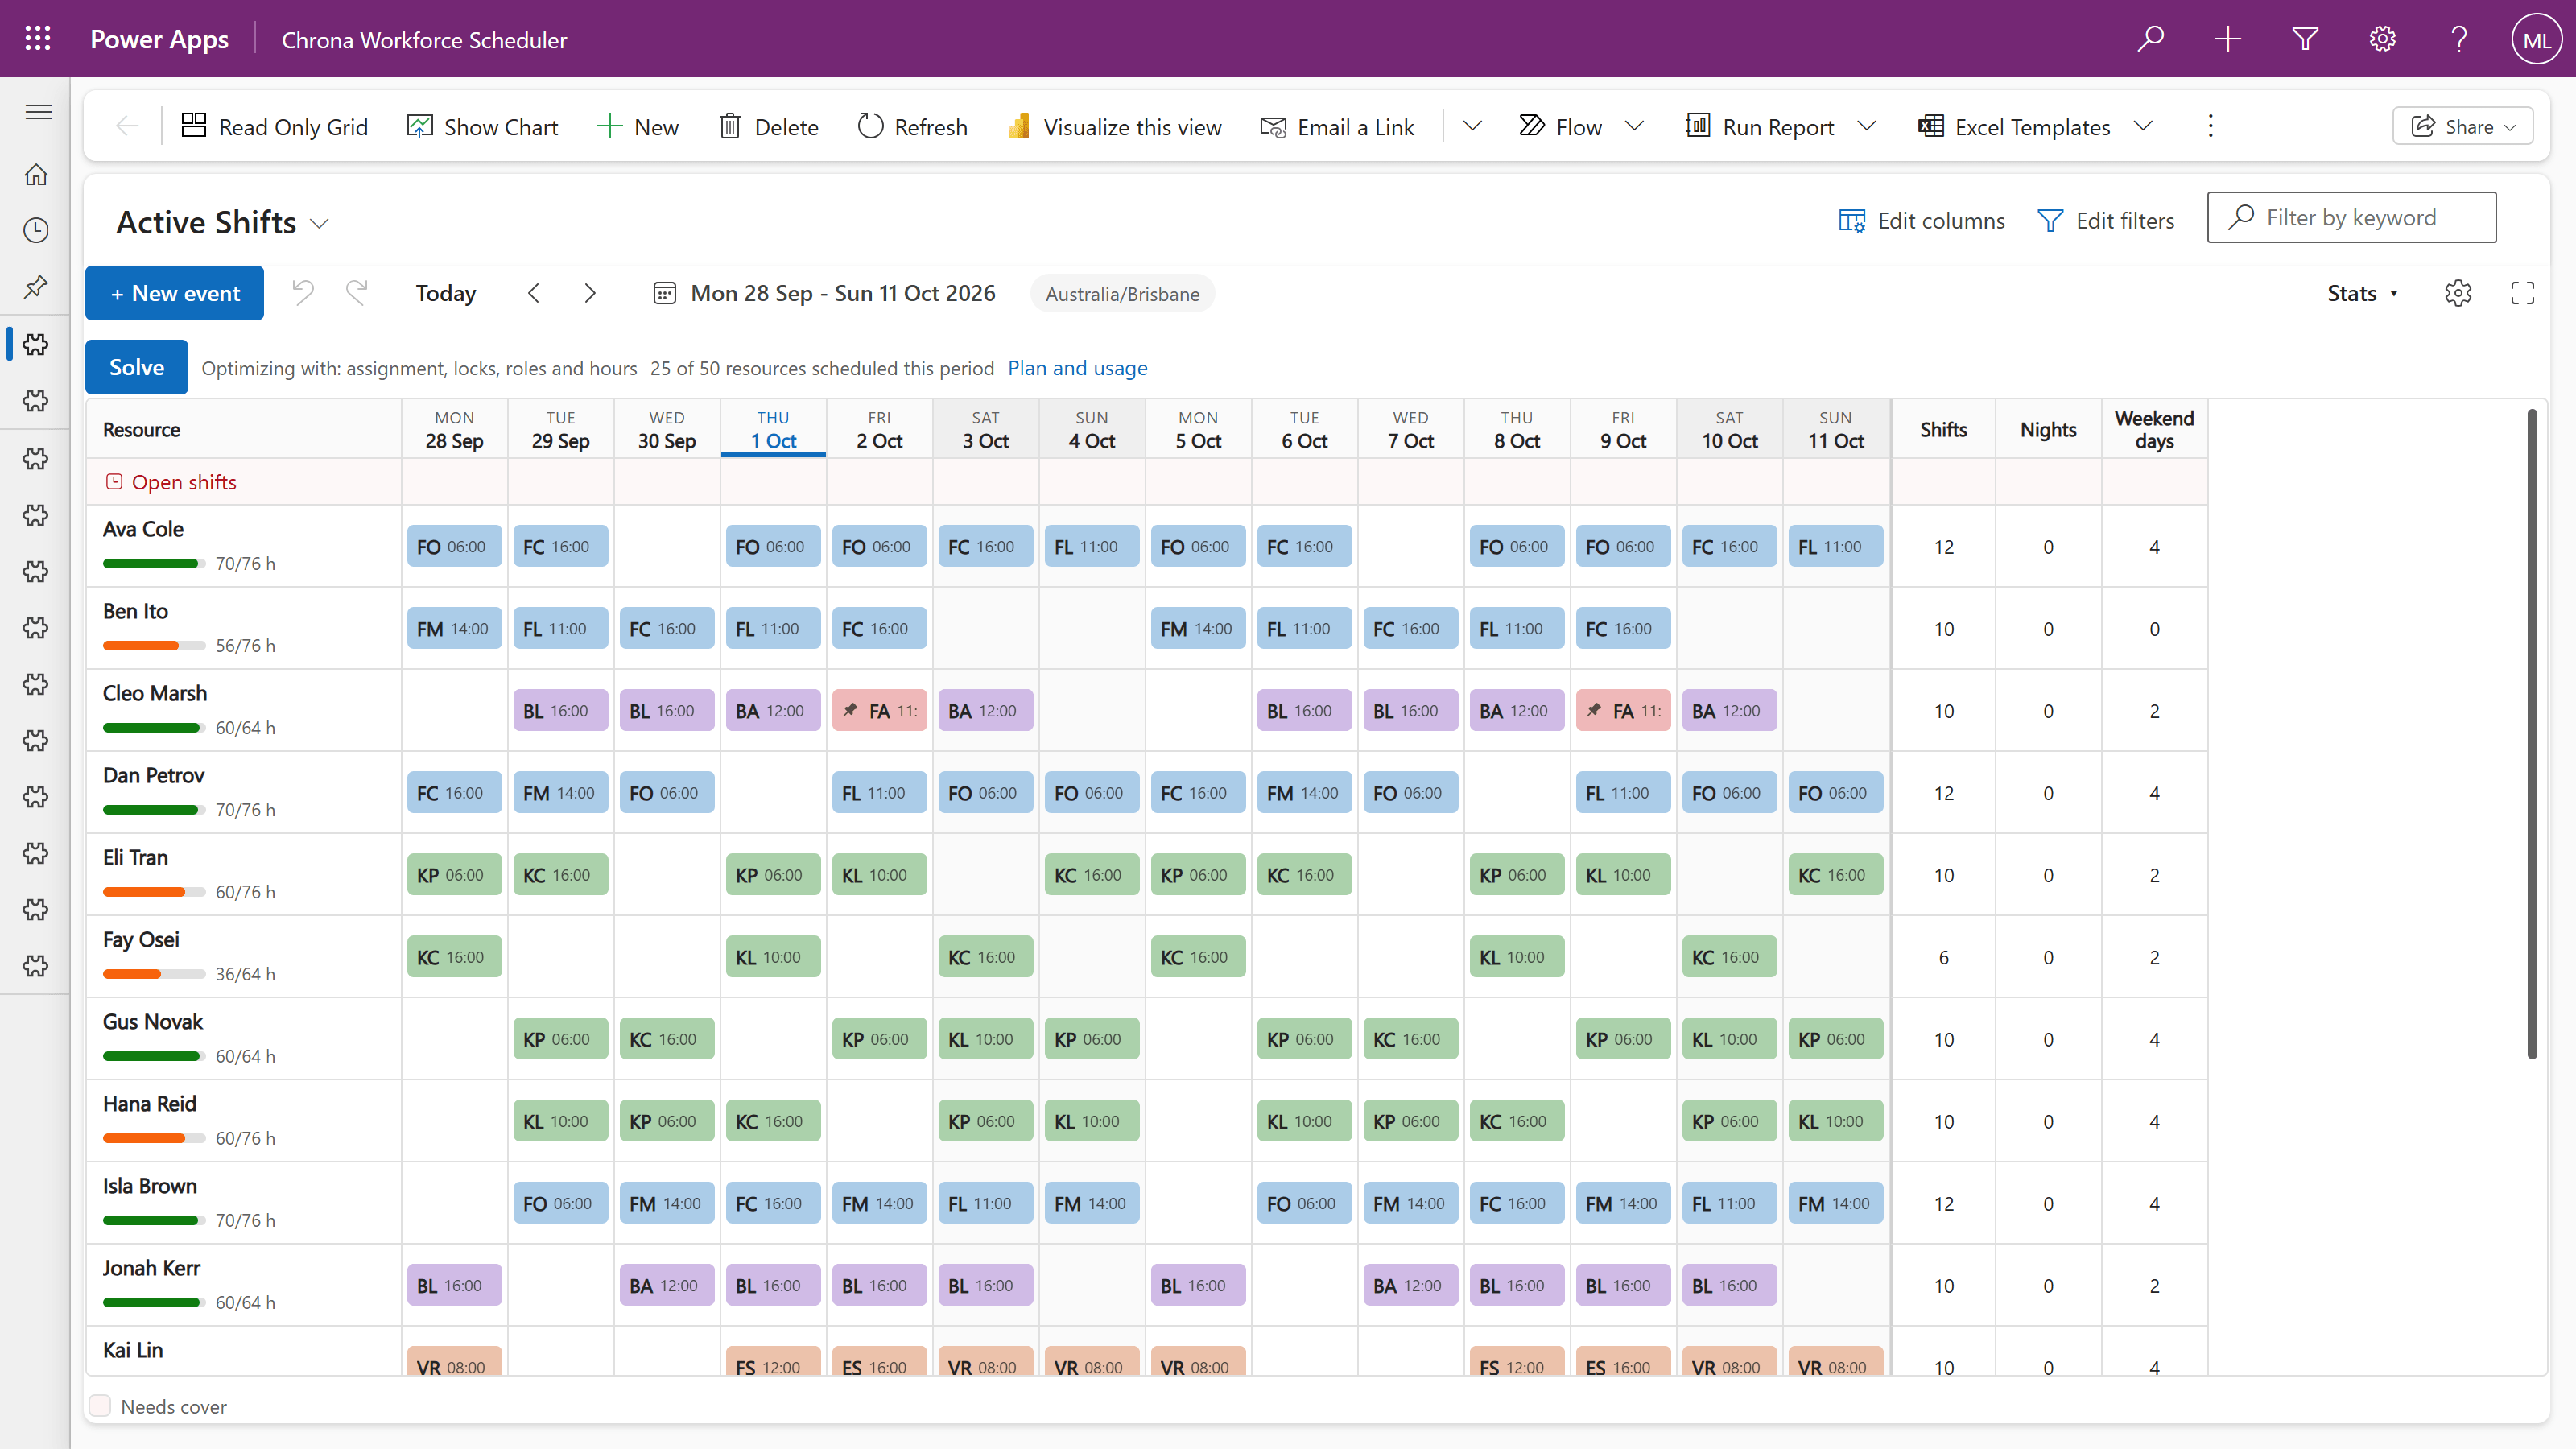Screen dimensions: 2576x1449
Task: Open the Share dropdown button
Action: click(2462, 126)
